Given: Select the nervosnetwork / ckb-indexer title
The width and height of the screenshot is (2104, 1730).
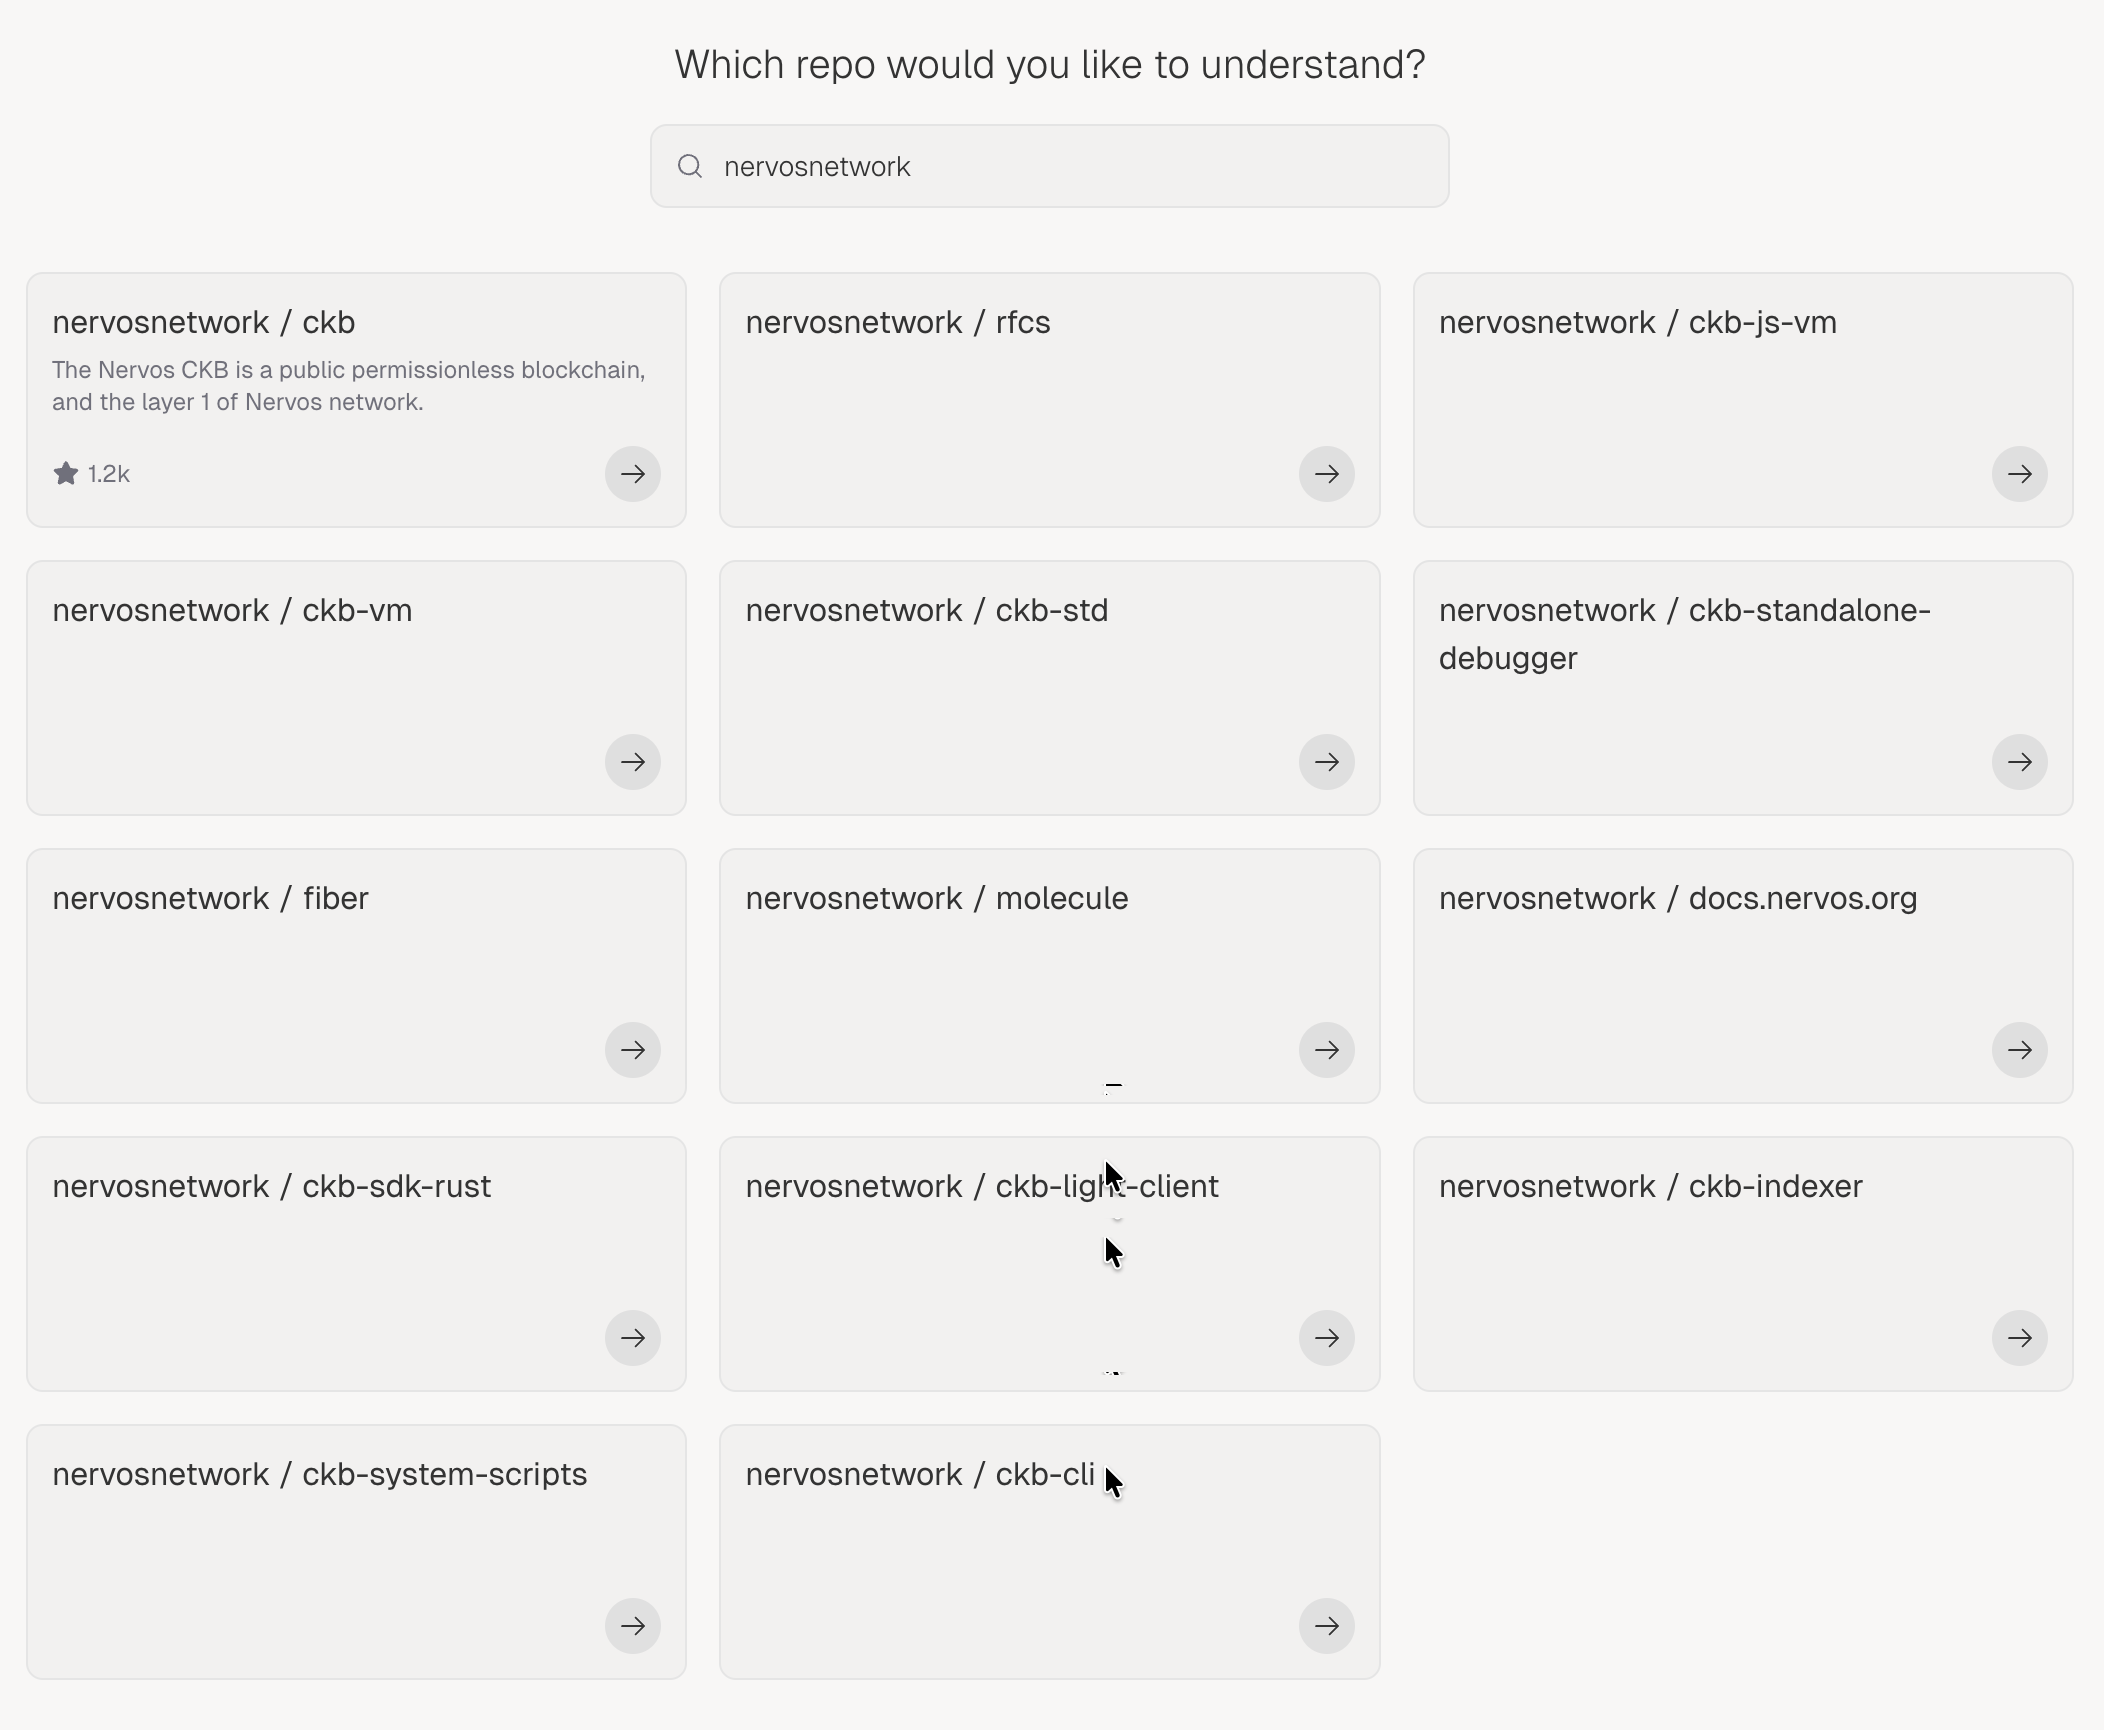Looking at the screenshot, I should click(x=1650, y=1186).
